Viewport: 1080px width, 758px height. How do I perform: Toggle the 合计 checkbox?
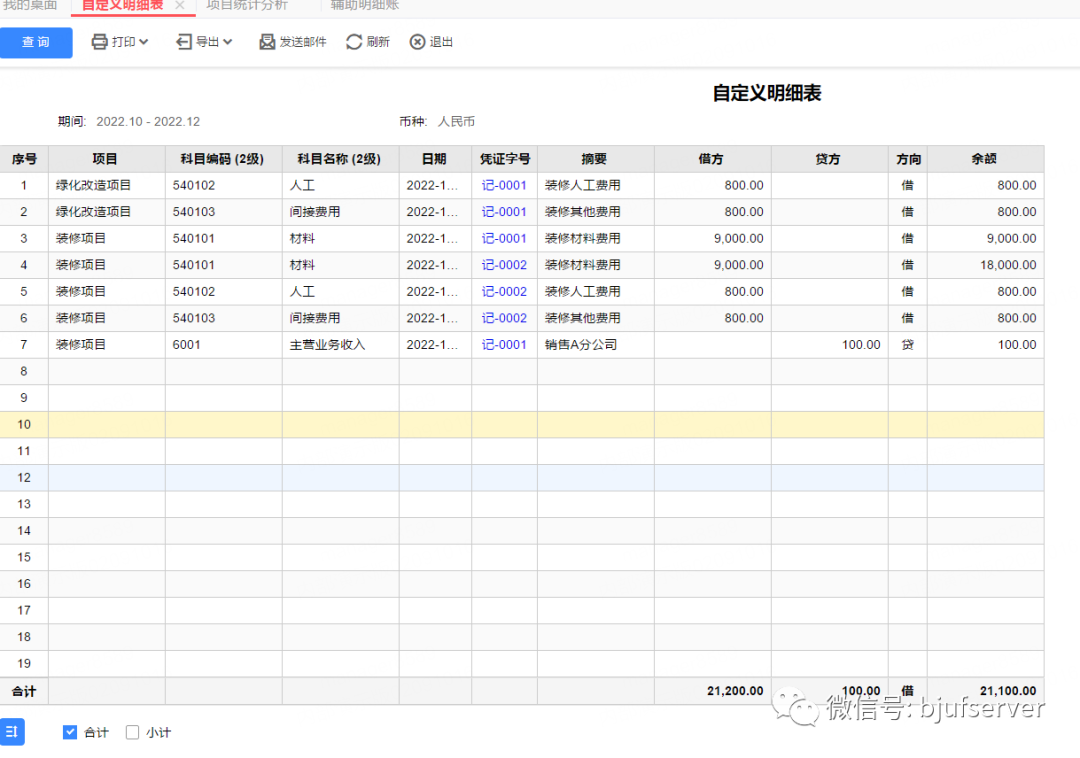point(70,732)
